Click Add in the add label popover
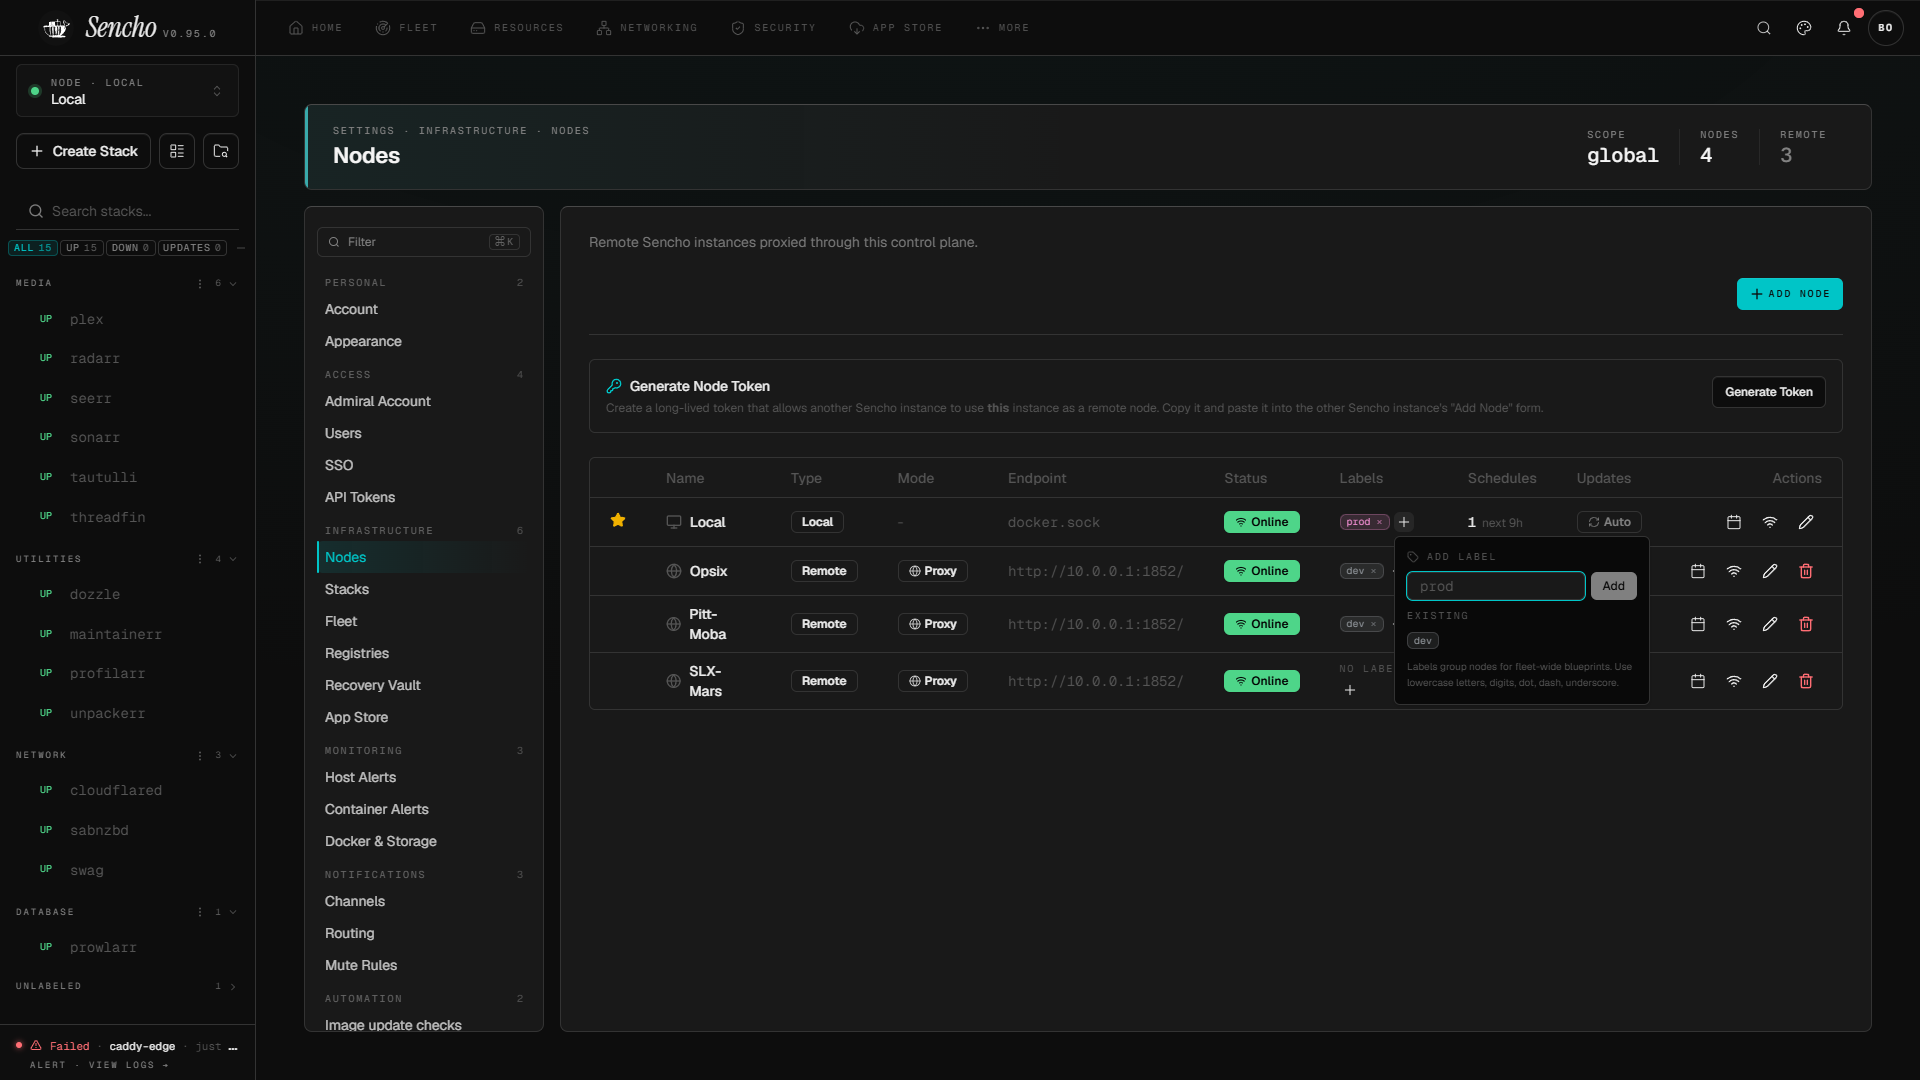 [x=1613, y=586]
